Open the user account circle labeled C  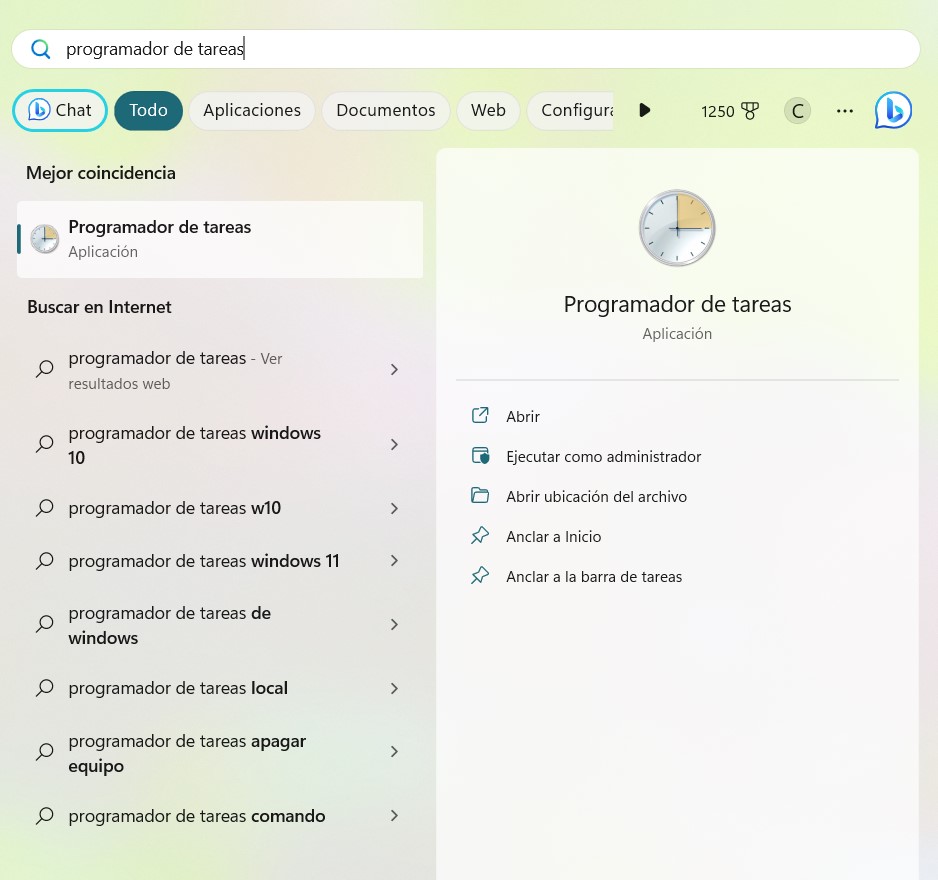[797, 110]
